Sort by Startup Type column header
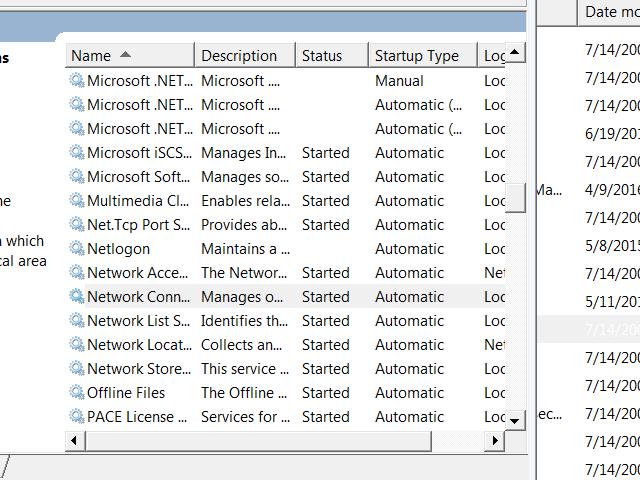Image resolution: width=640 pixels, height=480 pixels. [x=423, y=55]
